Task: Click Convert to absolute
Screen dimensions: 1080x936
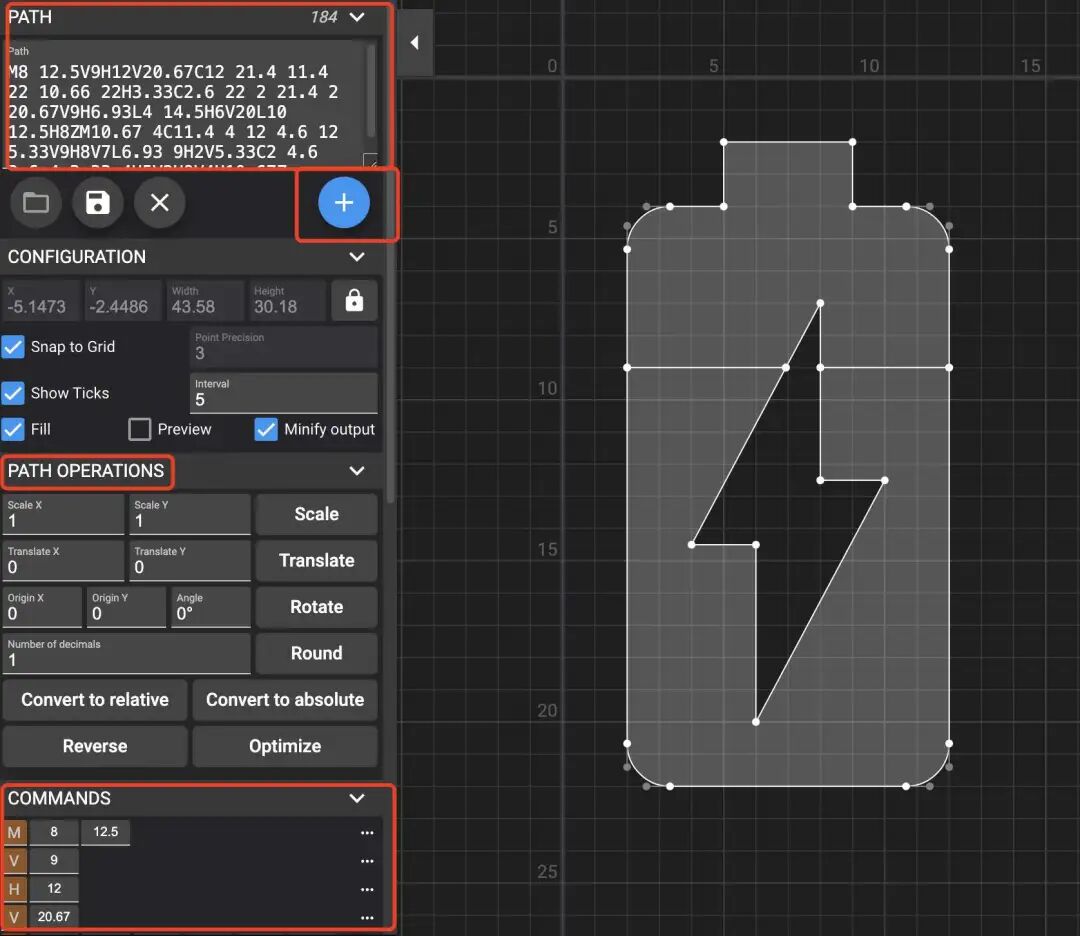Action: tap(285, 700)
